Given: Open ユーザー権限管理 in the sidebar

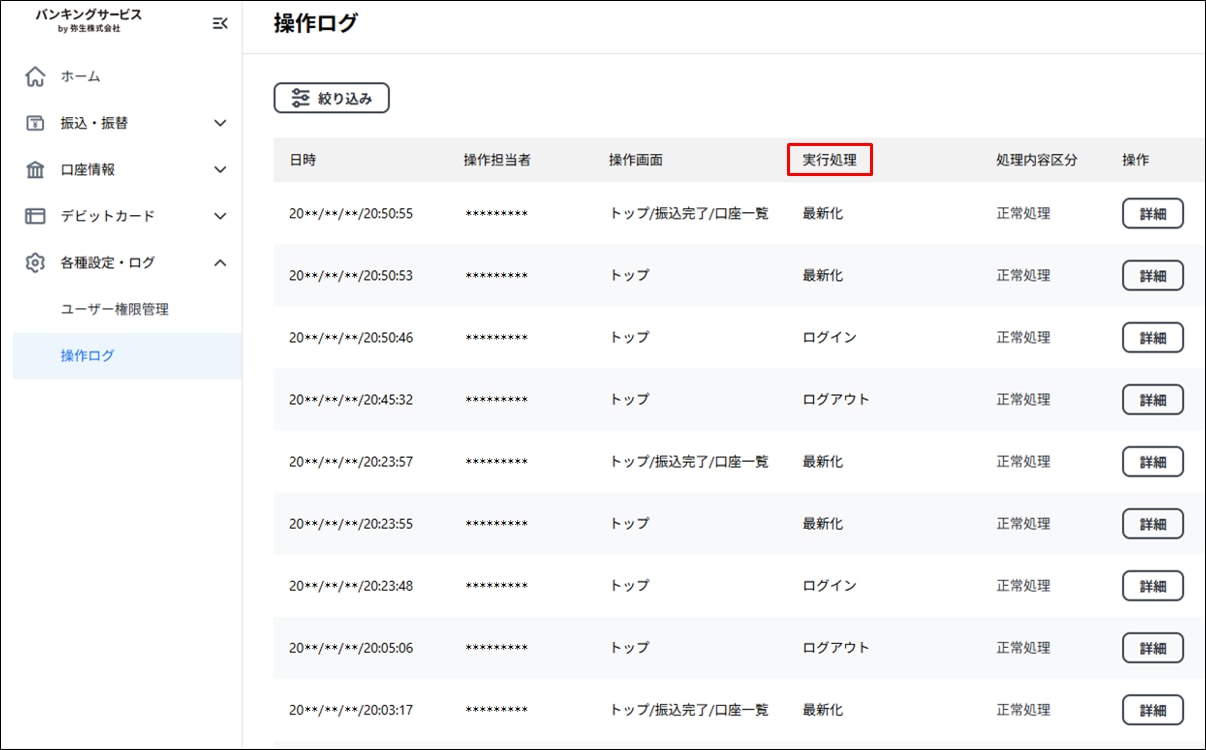Looking at the screenshot, I should tap(114, 310).
